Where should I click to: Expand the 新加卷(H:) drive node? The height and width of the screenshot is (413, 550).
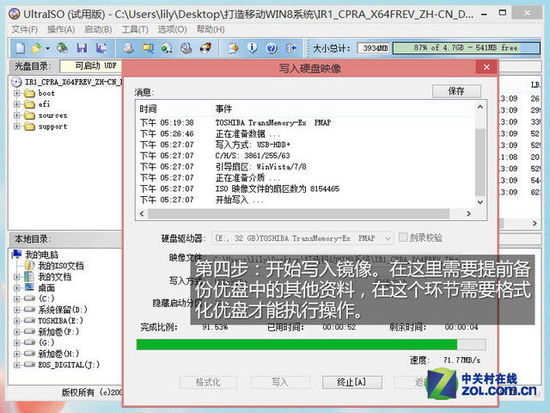tap(16, 354)
